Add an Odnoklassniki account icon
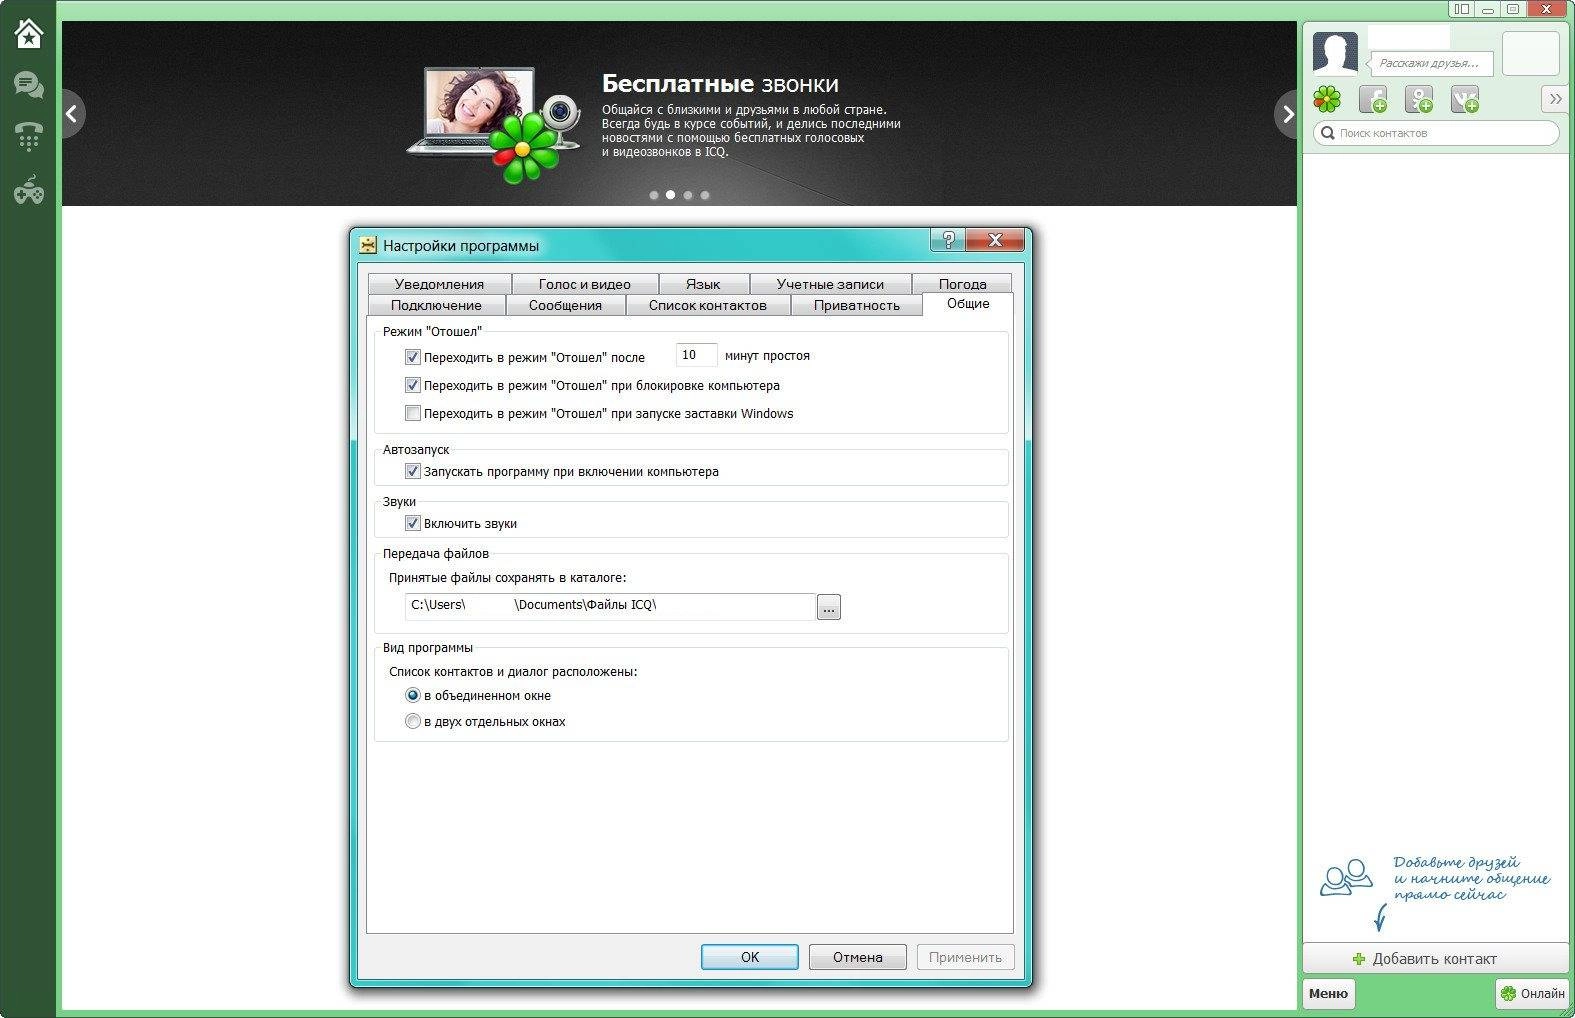This screenshot has width=1575, height=1018. 1419,99
